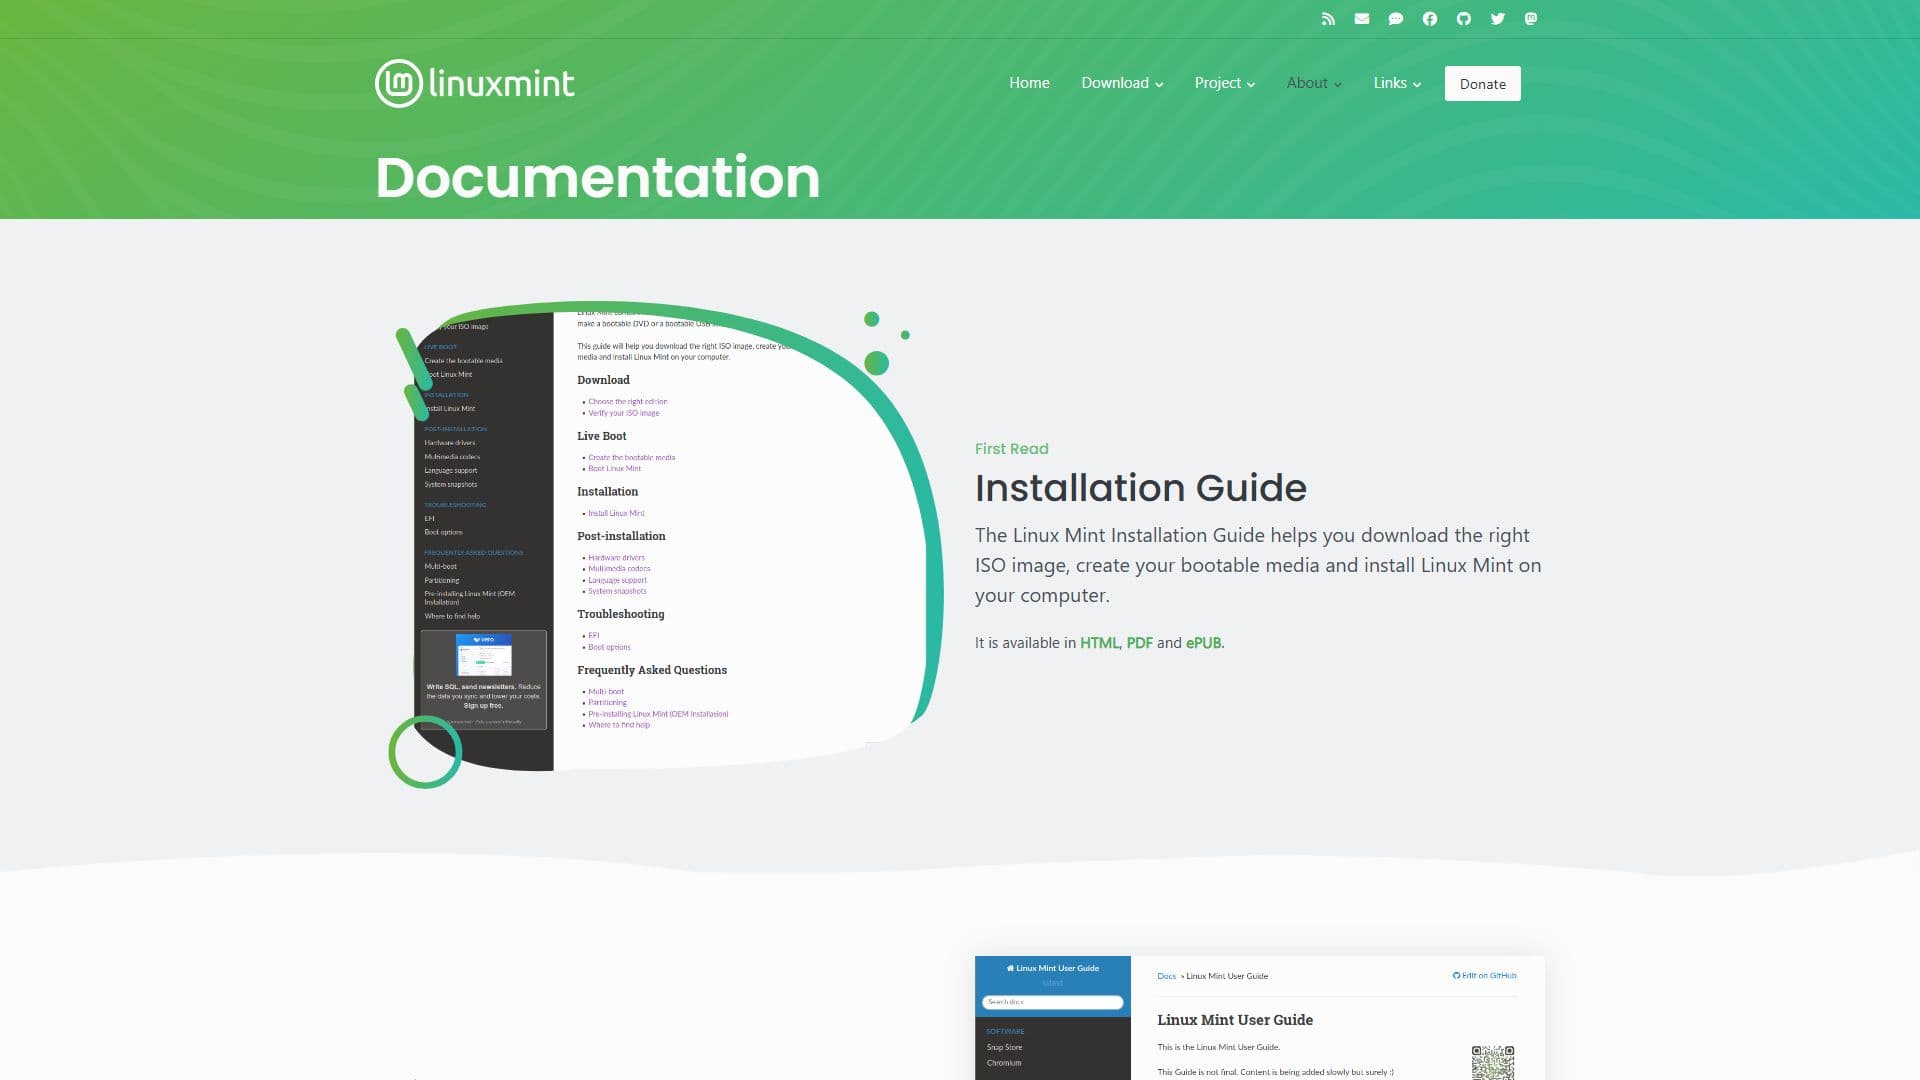Expand the Links menu
Image resolution: width=1920 pixels, height=1080 pixels.
pos(1397,83)
